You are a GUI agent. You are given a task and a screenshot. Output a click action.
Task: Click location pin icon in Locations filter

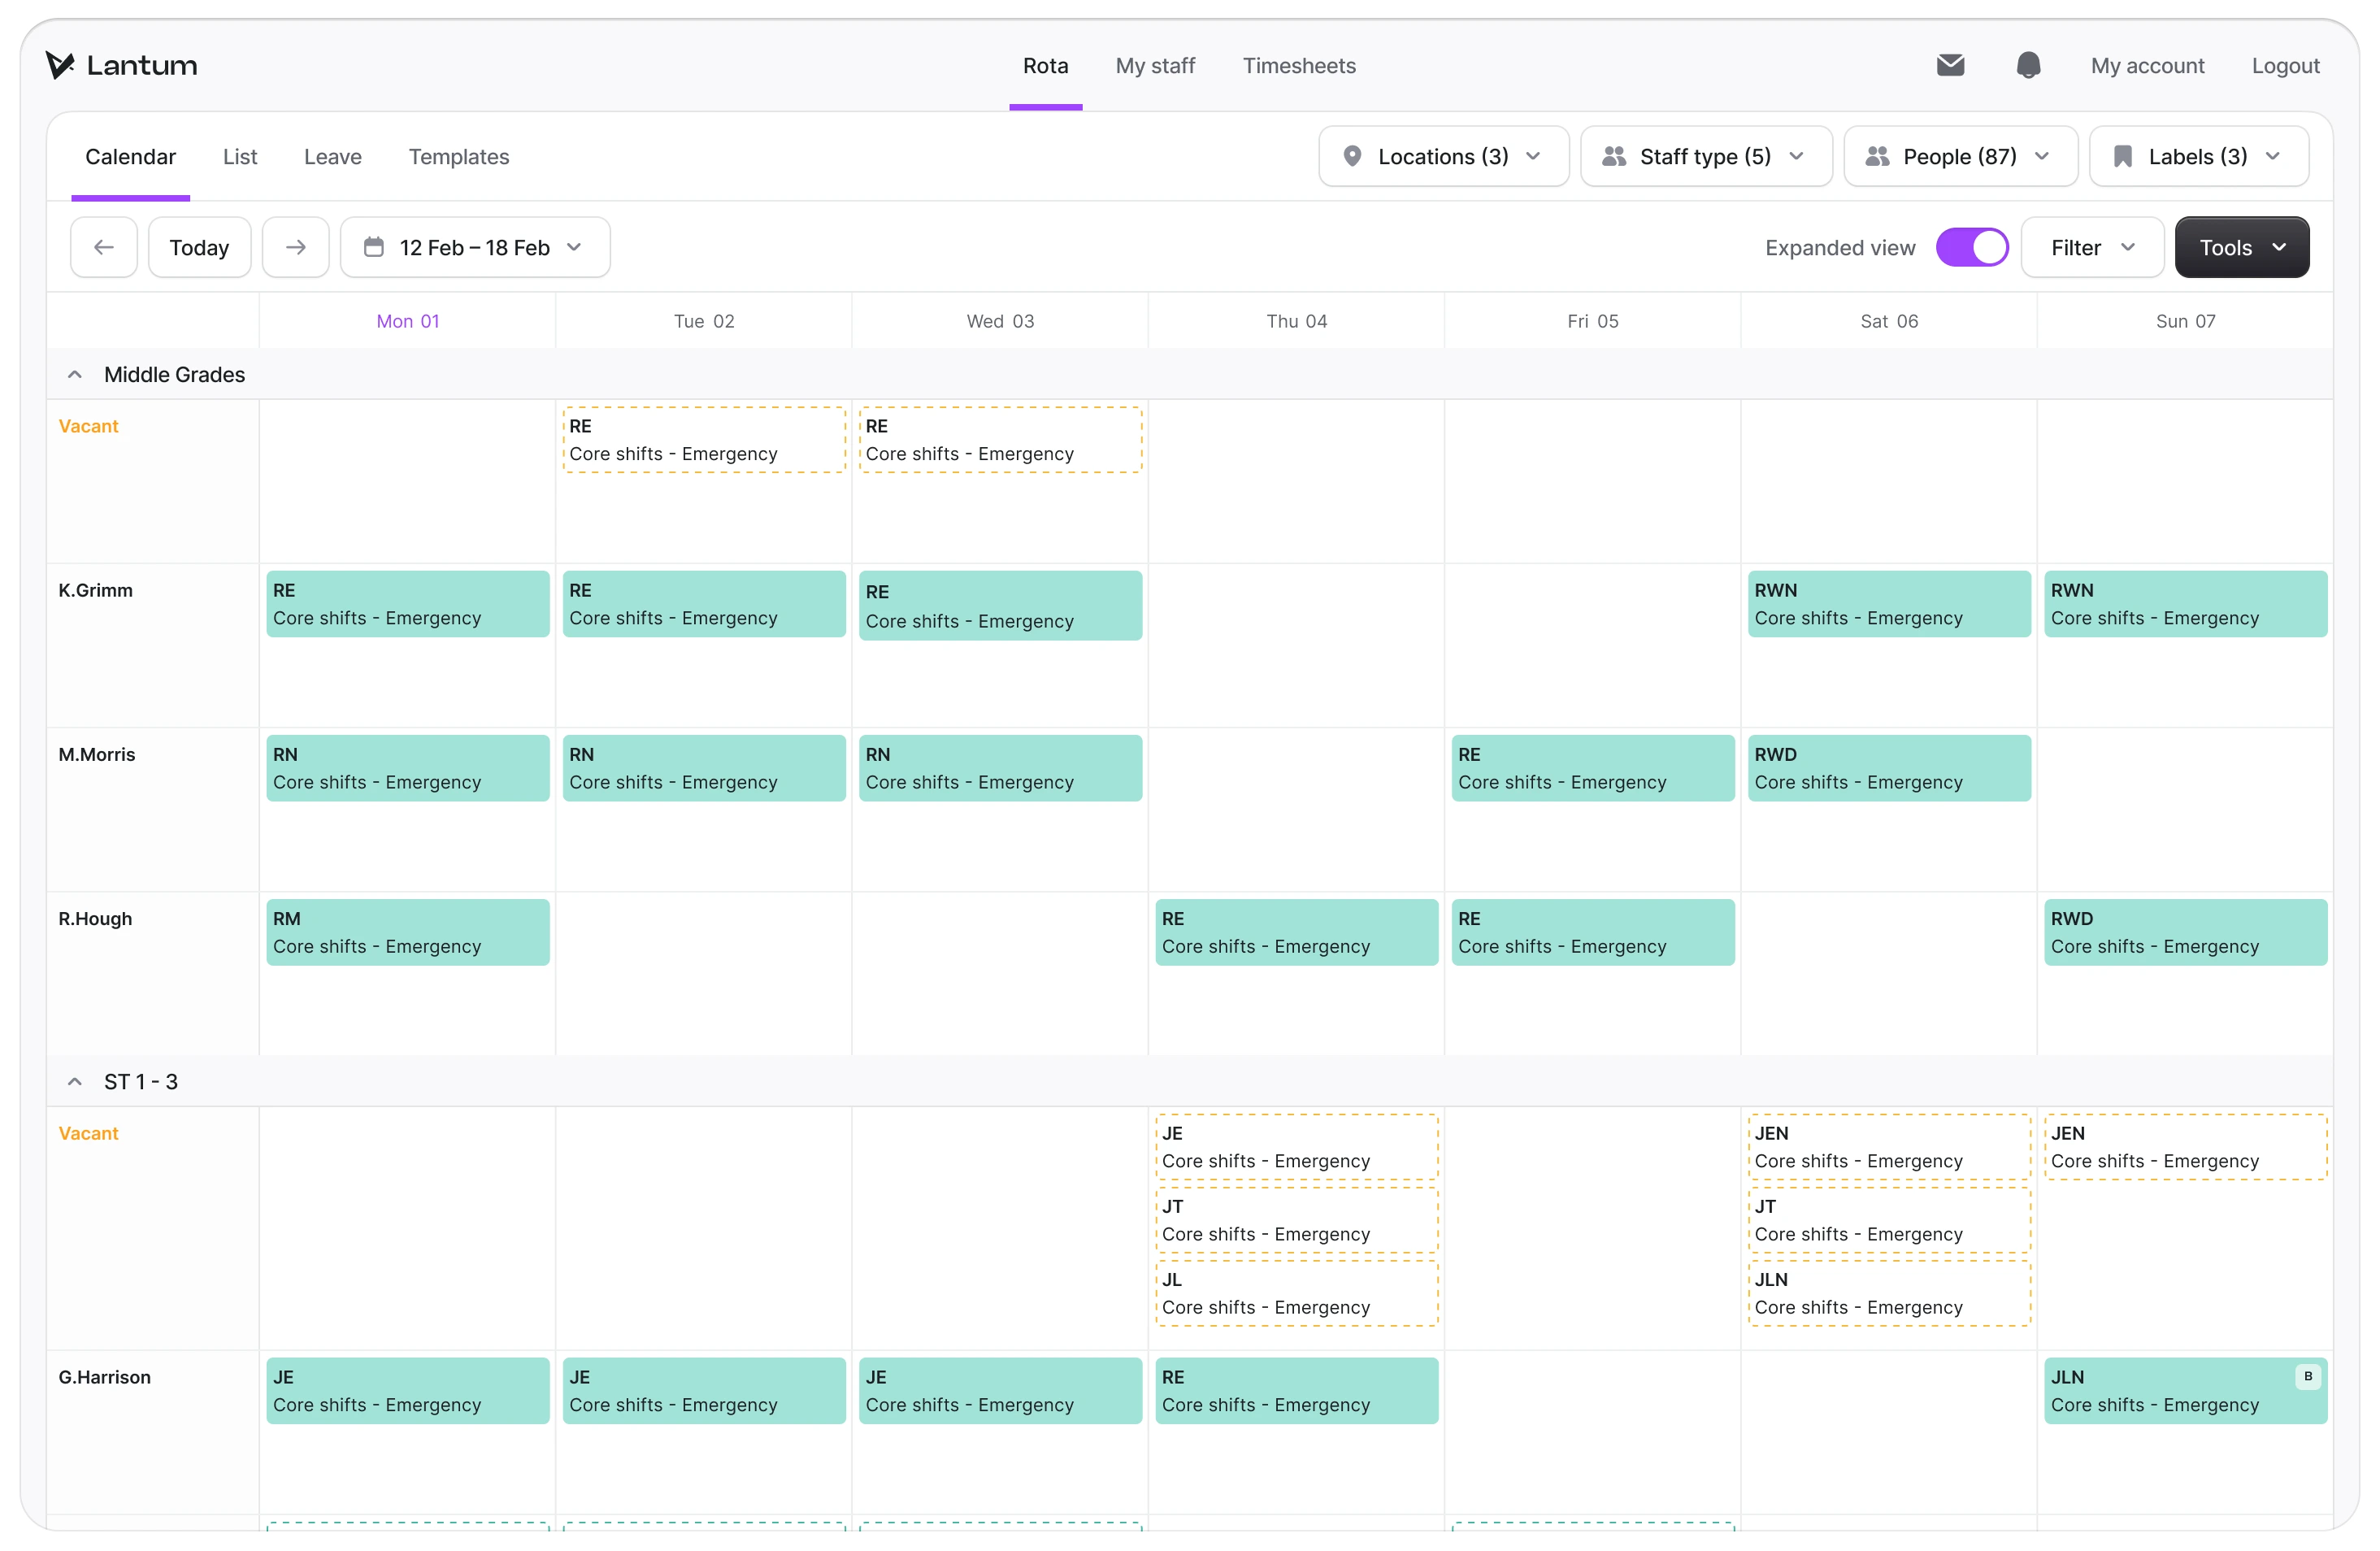click(1352, 157)
